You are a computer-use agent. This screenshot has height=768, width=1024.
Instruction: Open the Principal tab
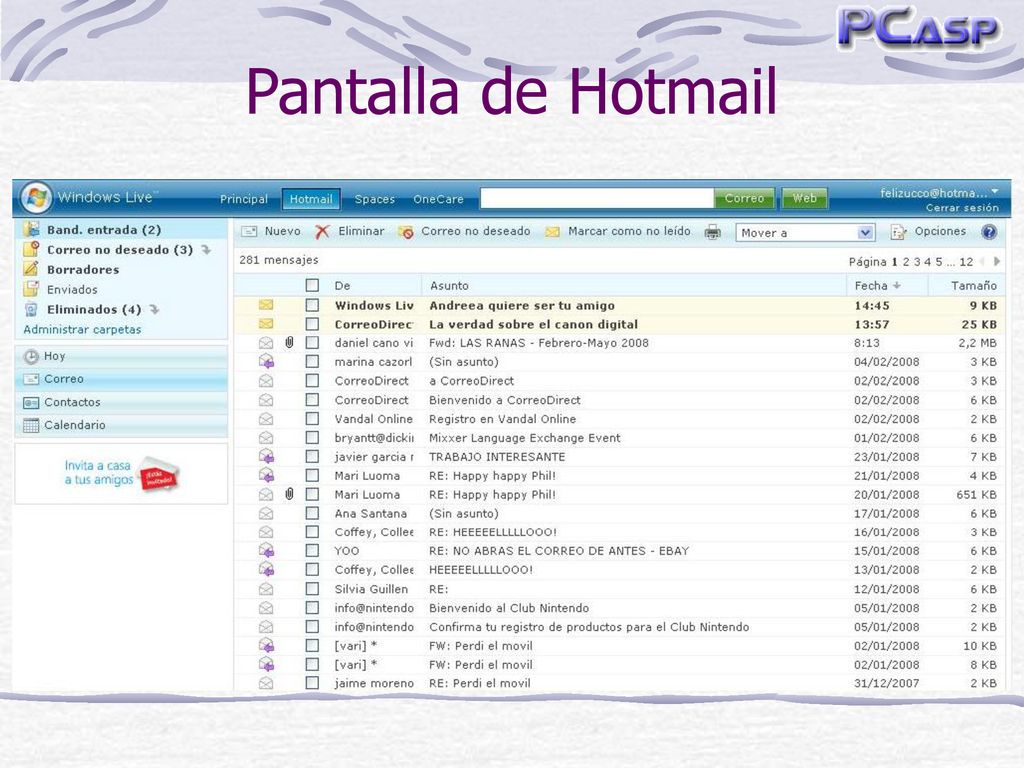click(244, 199)
